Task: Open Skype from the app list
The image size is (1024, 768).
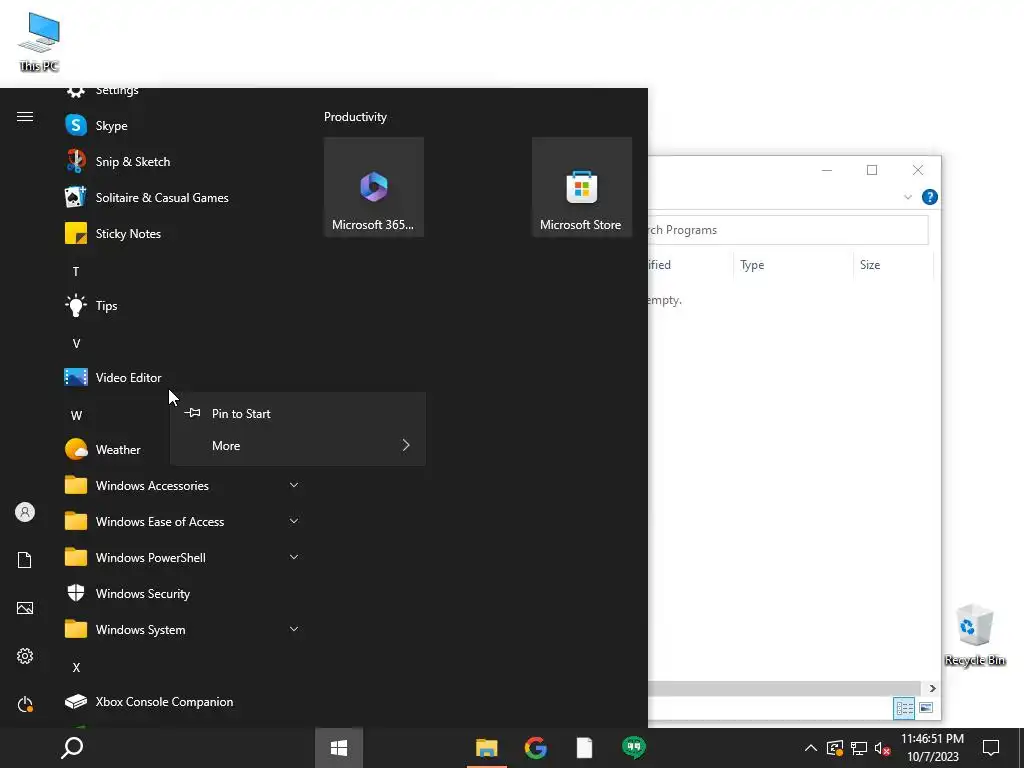Action: (x=183, y=125)
